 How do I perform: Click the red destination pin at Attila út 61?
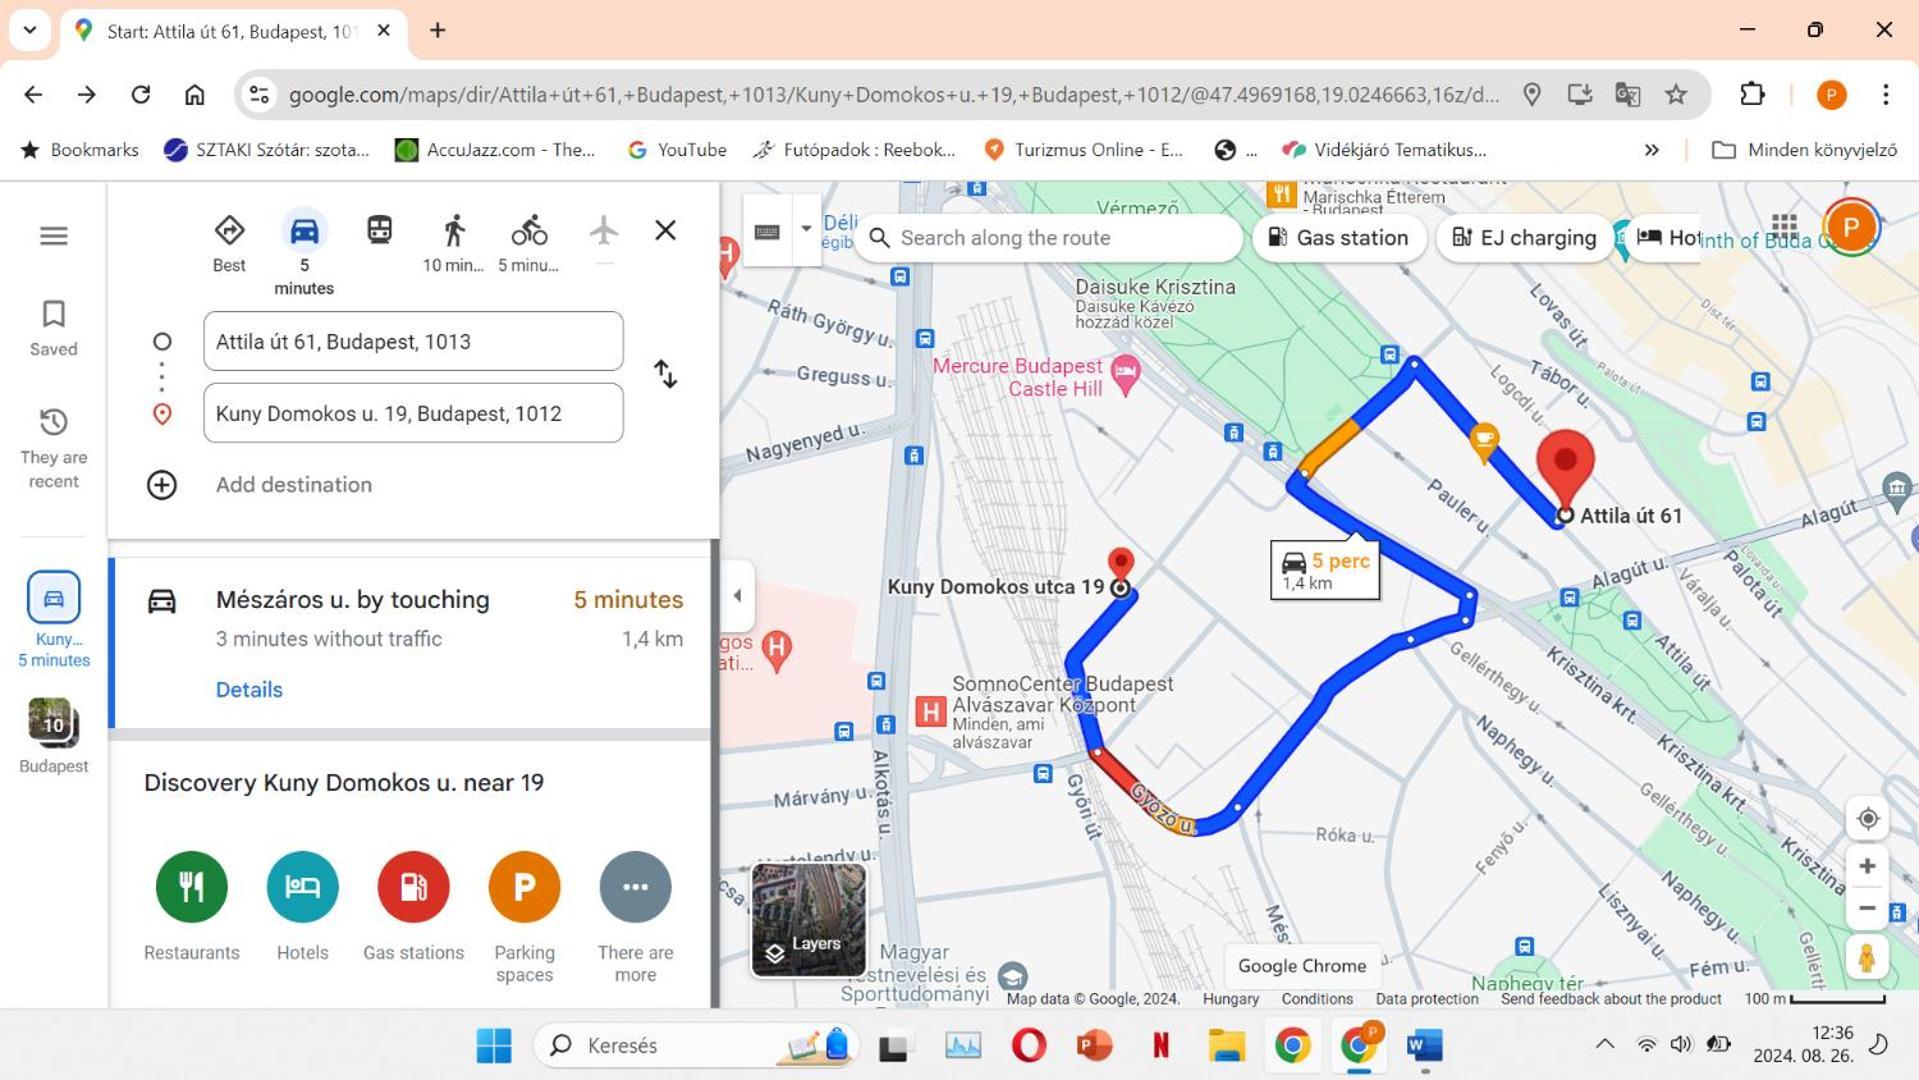(x=1565, y=466)
